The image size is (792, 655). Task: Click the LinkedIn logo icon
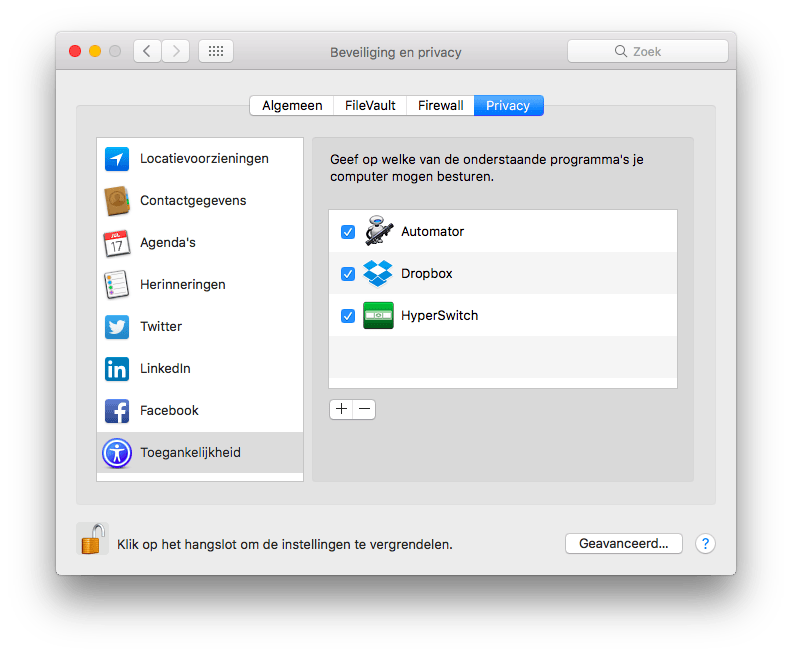(x=117, y=369)
